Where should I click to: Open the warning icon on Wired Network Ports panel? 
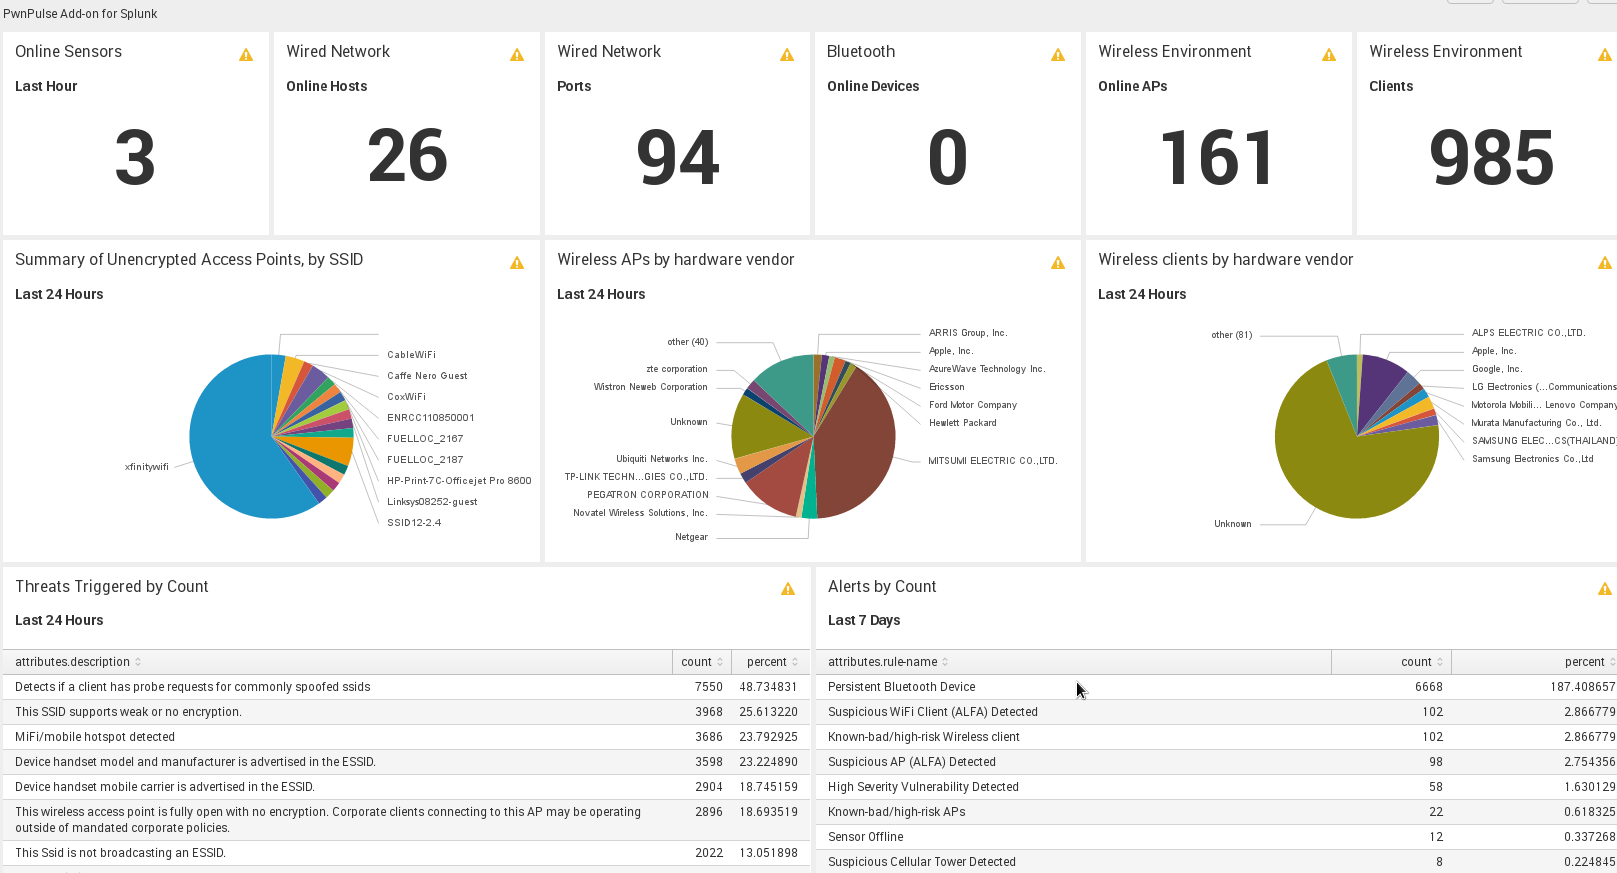click(x=787, y=55)
